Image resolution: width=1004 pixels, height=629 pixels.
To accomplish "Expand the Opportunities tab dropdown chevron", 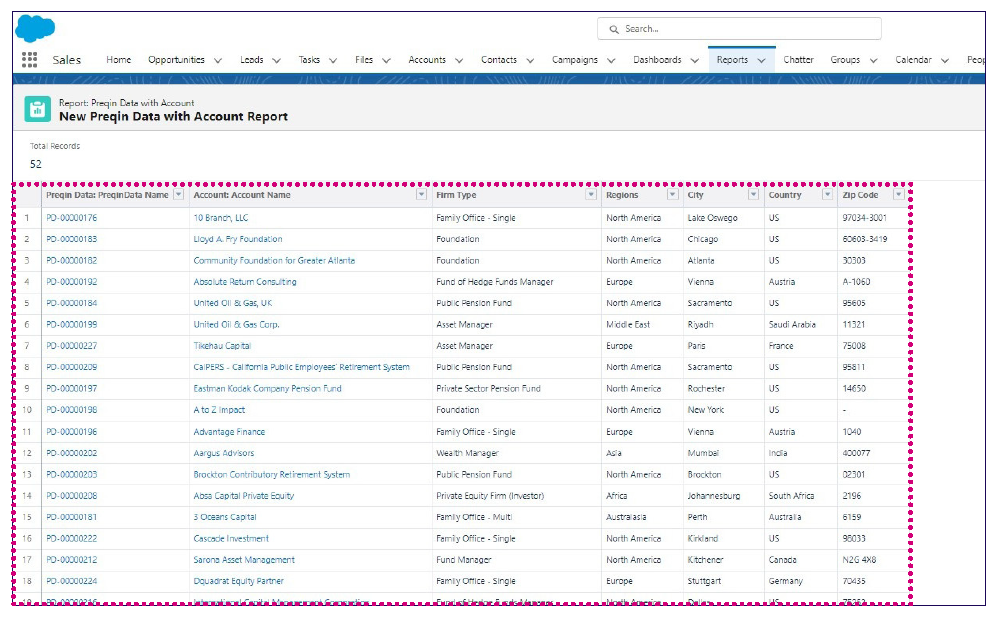I will [218, 60].
